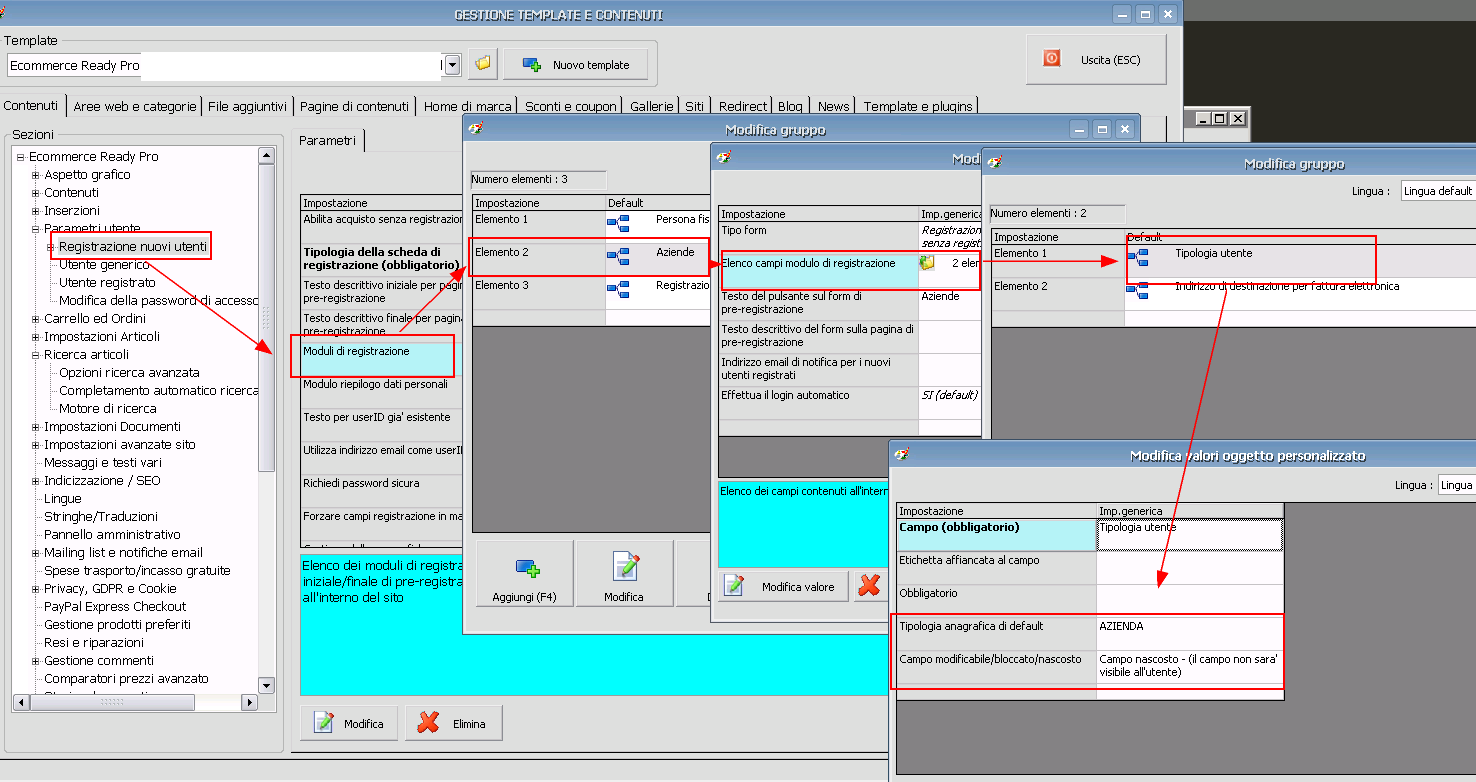The height and width of the screenshot is (782, 1476).
Task: Click Modifica pencil button below parameters list
Action: (x=350, y=723)
